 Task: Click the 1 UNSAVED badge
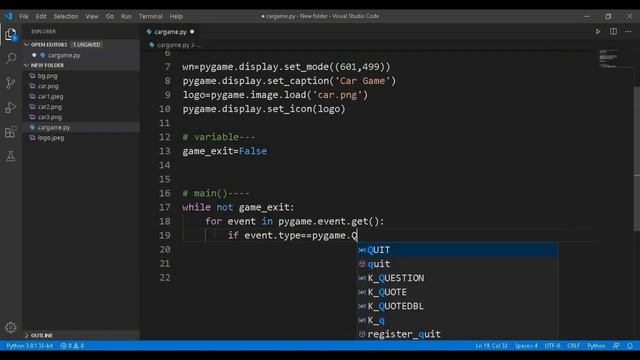(86, 44)
